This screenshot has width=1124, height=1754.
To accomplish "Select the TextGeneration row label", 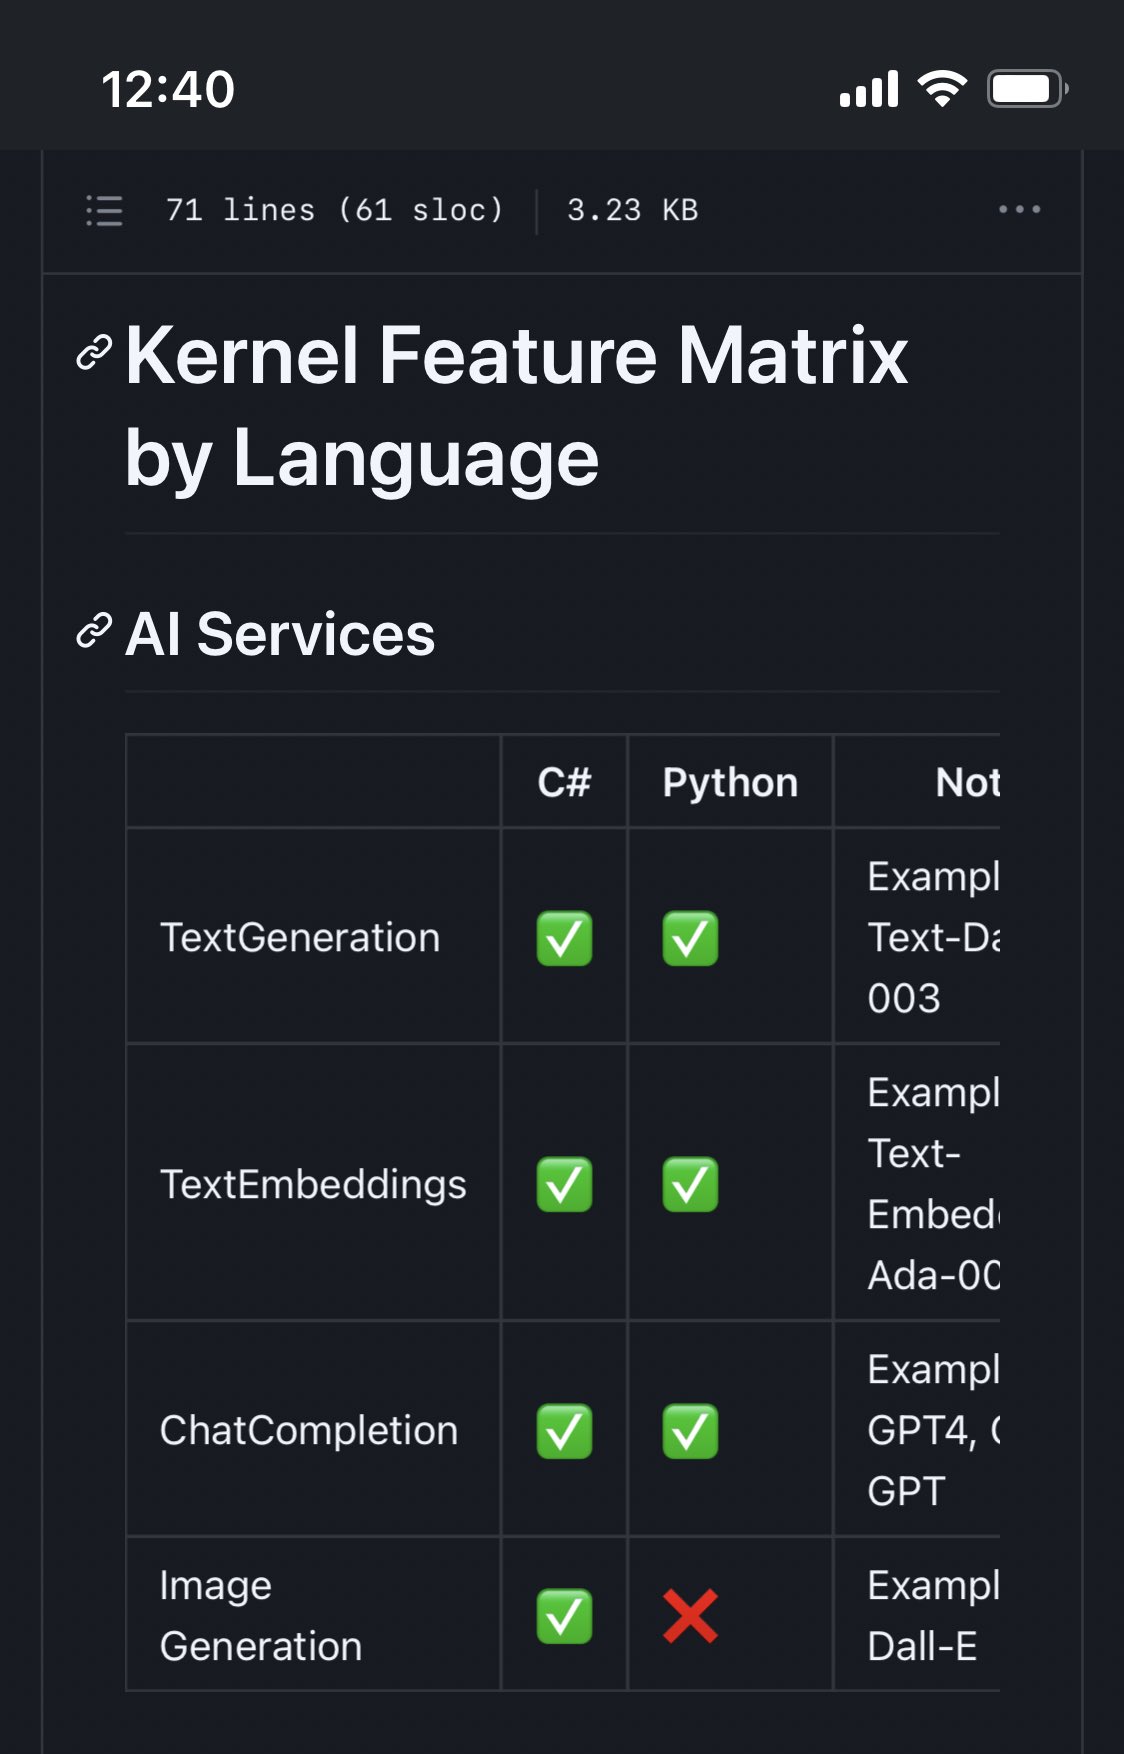I will tap(300, 938).
